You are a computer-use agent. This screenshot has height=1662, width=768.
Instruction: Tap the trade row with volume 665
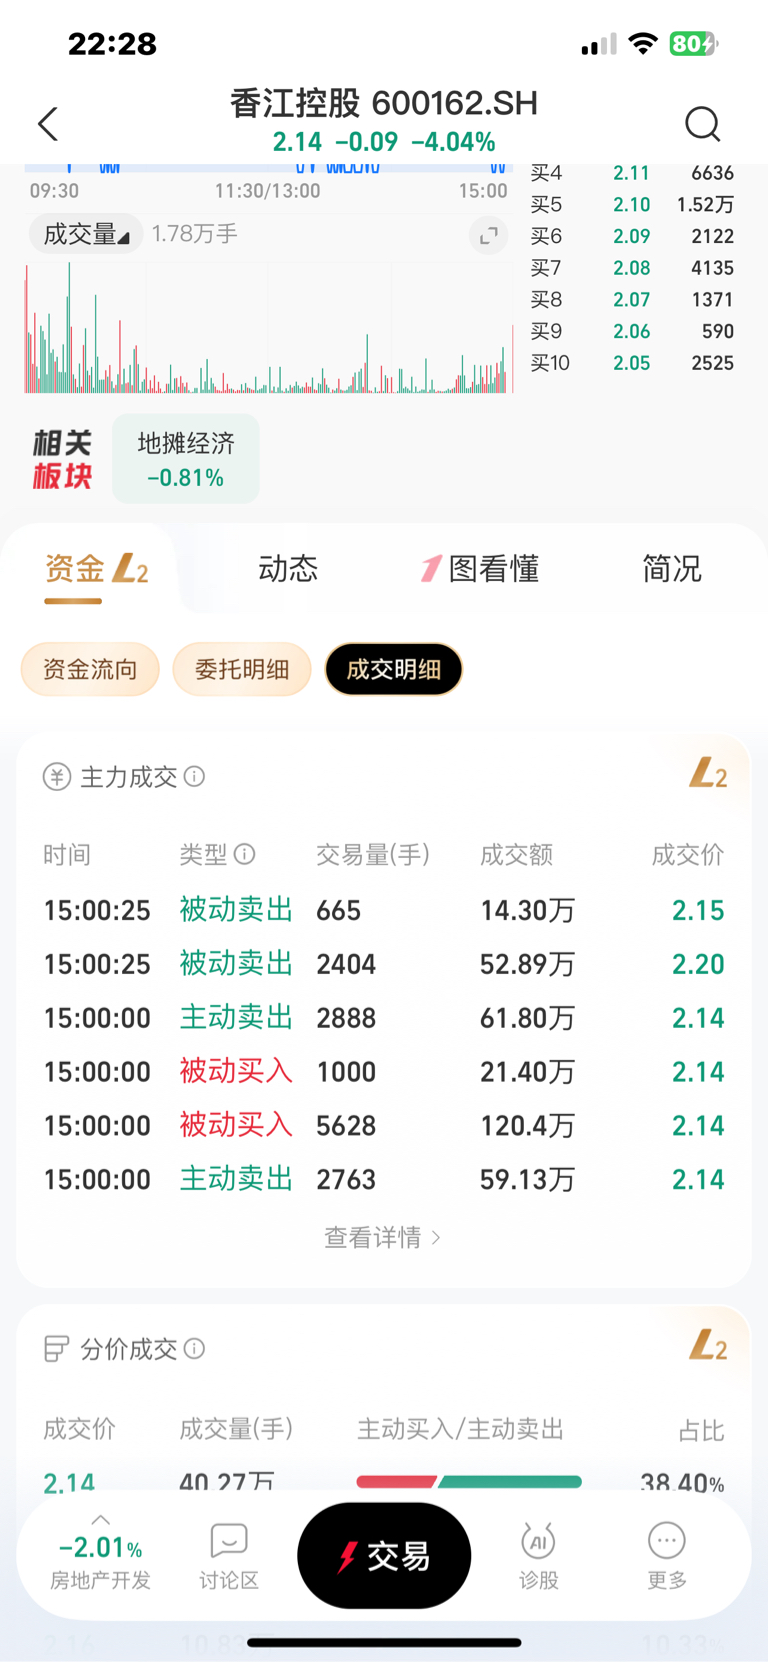click(384, 910)
